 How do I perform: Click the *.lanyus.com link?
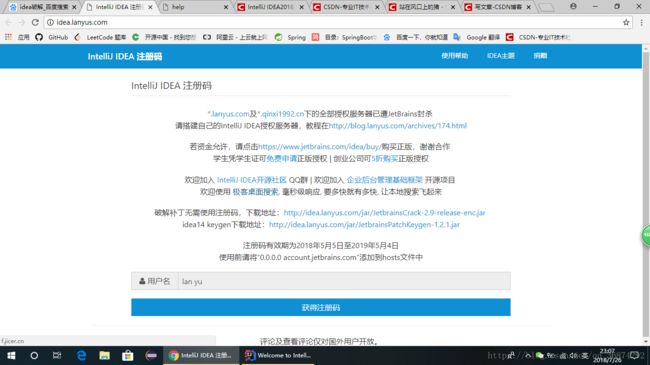[x=228, y=114]
